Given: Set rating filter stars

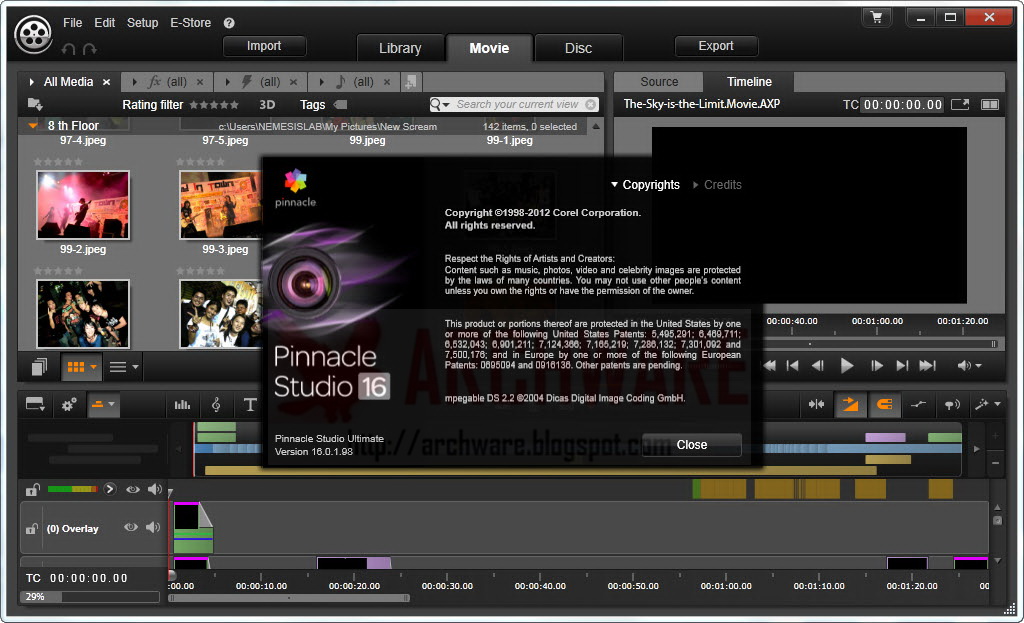Looking at the screenshot, I should click(214, 104).
